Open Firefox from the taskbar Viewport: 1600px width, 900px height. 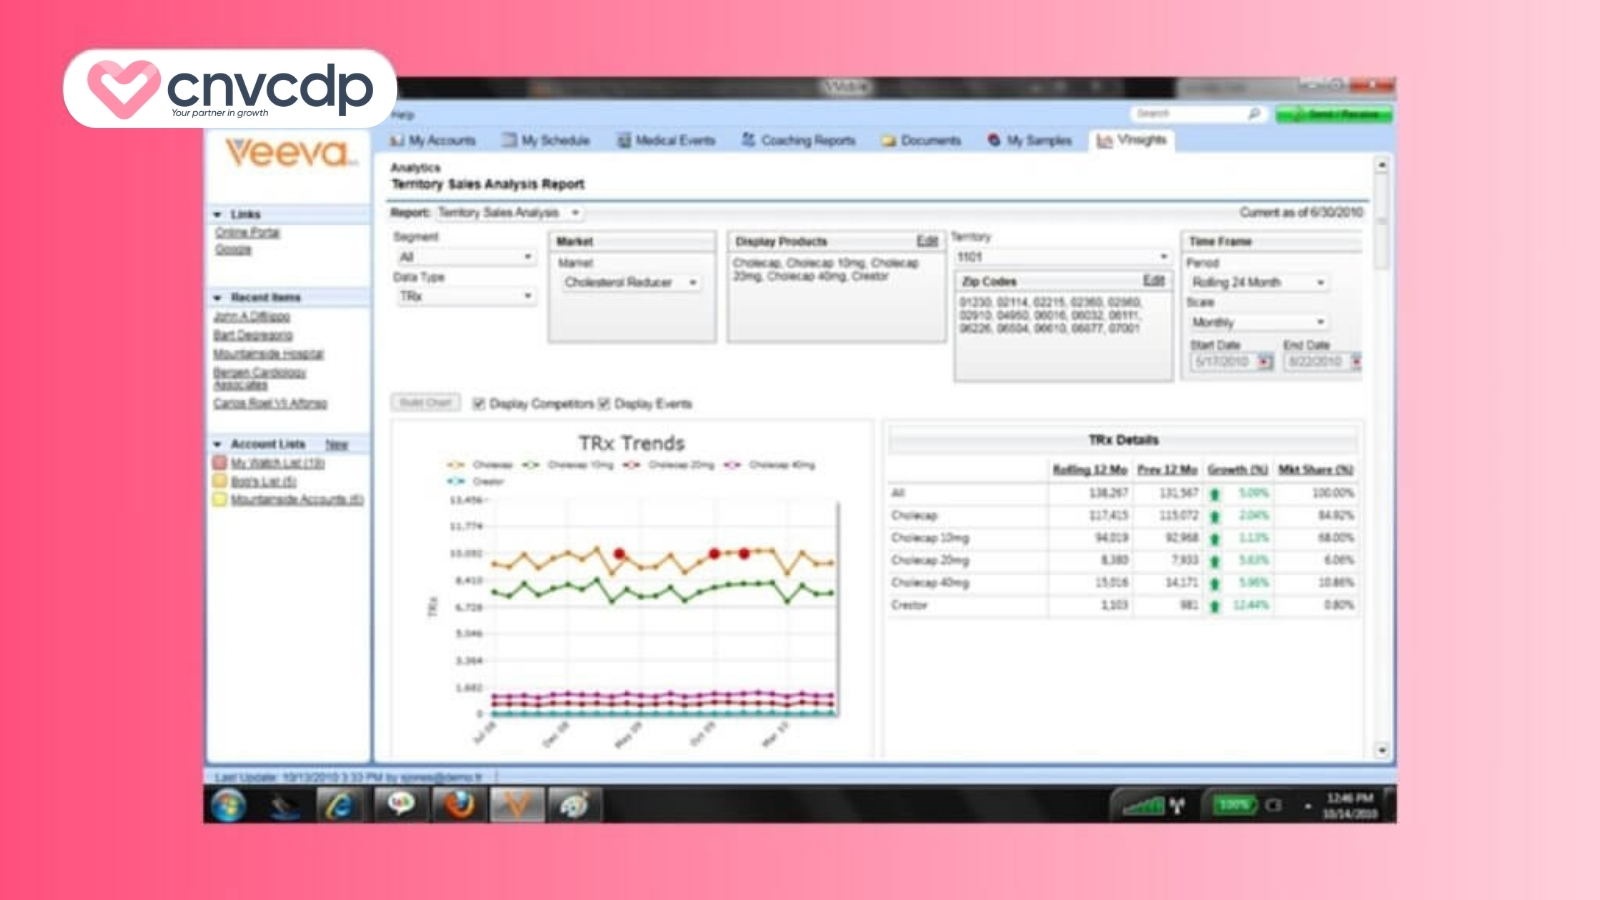click(459, 805)
